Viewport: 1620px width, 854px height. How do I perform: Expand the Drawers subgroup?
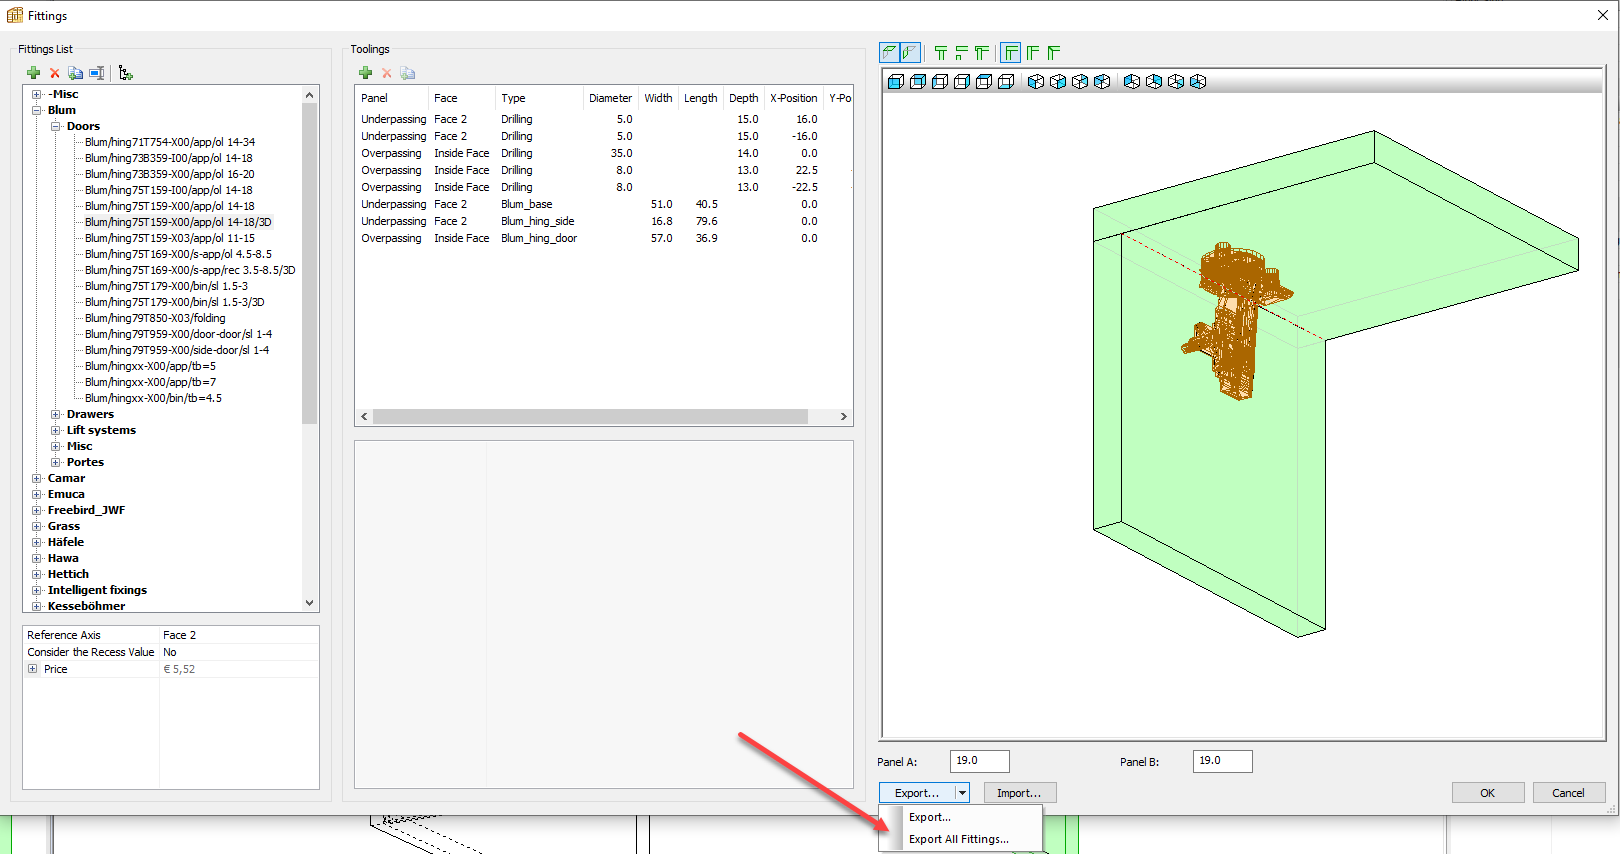pyautogui.click(x=56, y=415)
